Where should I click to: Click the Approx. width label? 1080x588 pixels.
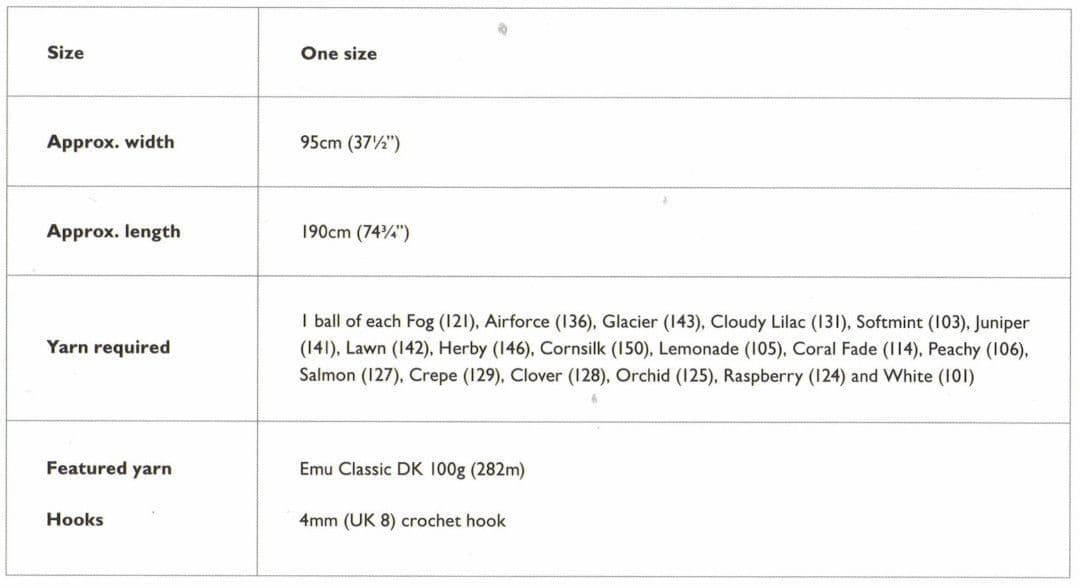pyautogui.click(x=110, y=142)
